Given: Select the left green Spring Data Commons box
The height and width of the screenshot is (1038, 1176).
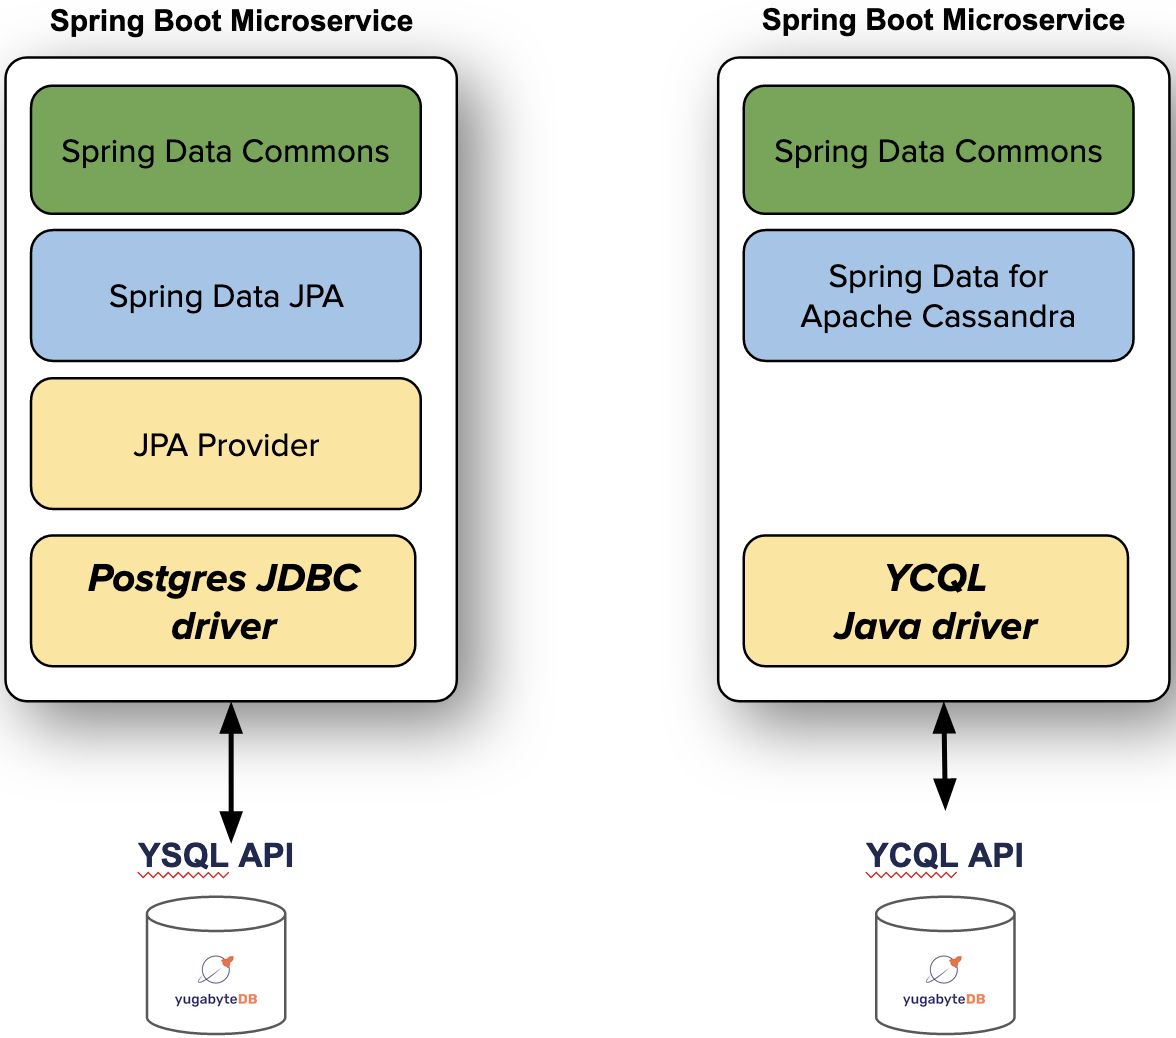Looking at the screenshot, I should click(226, 150).
